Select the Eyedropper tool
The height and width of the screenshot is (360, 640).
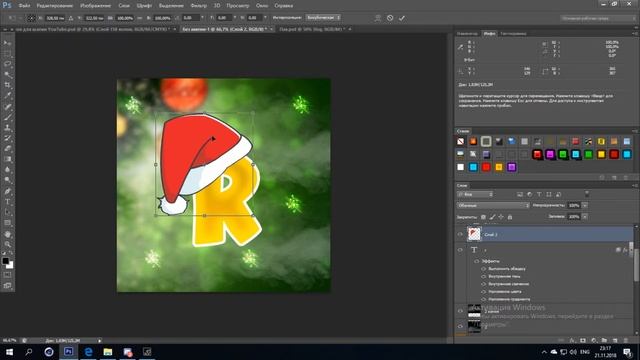point(7,96)
